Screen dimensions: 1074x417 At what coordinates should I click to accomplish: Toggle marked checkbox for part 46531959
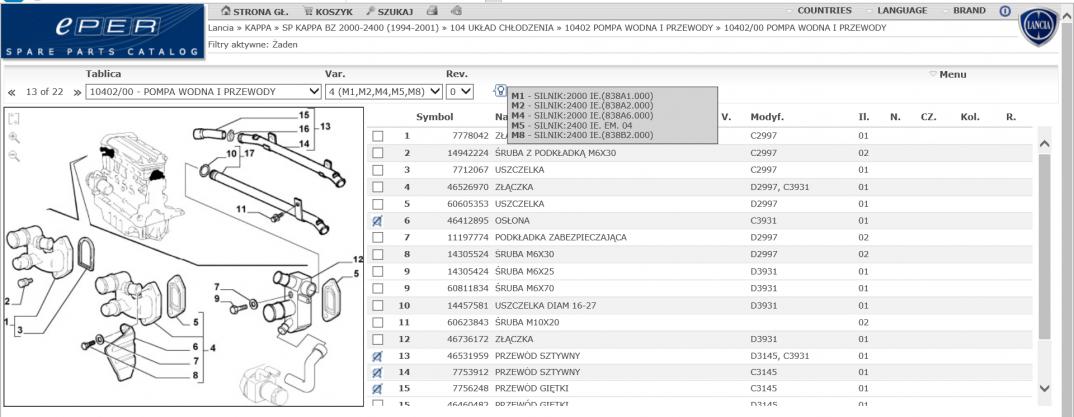click(x=377, y=356)
